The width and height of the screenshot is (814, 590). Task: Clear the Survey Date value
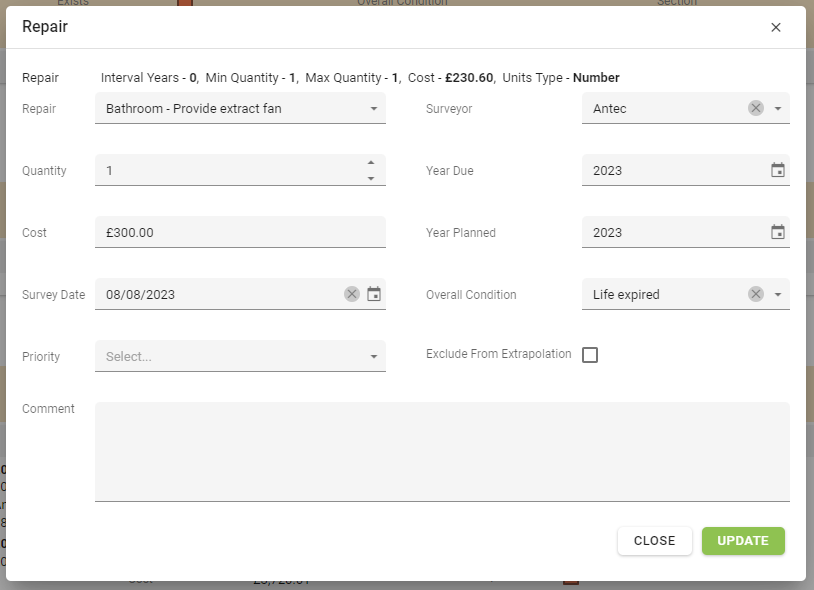tap(352, 294)
